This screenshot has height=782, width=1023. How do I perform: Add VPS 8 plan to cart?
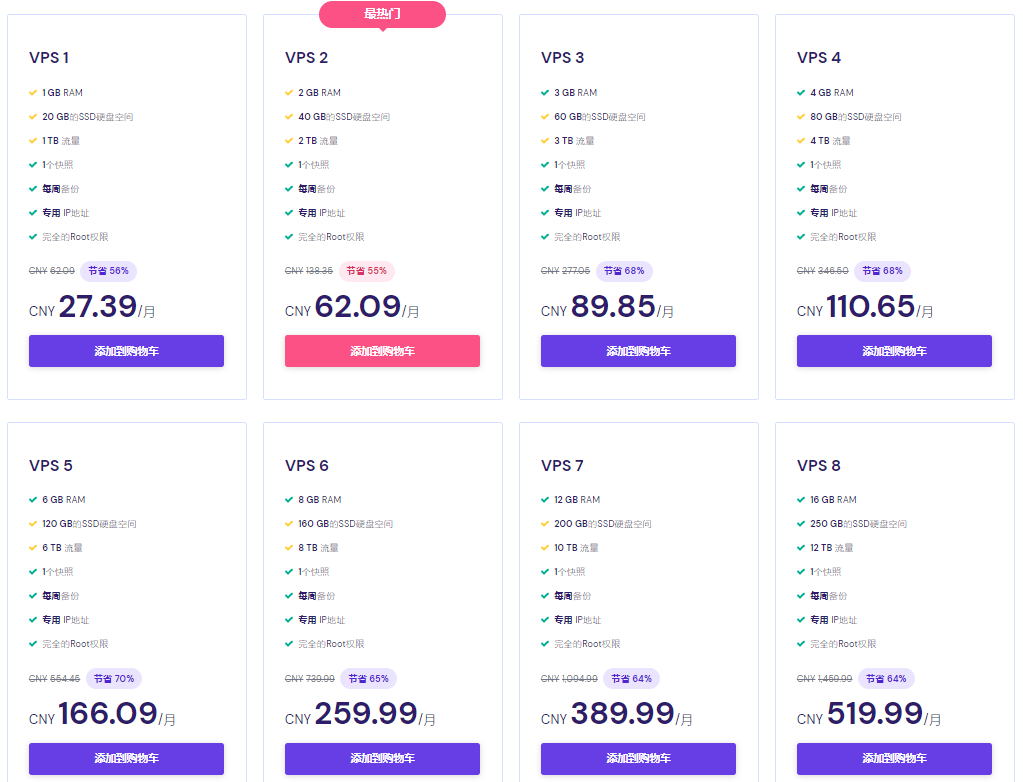point(894,758)
